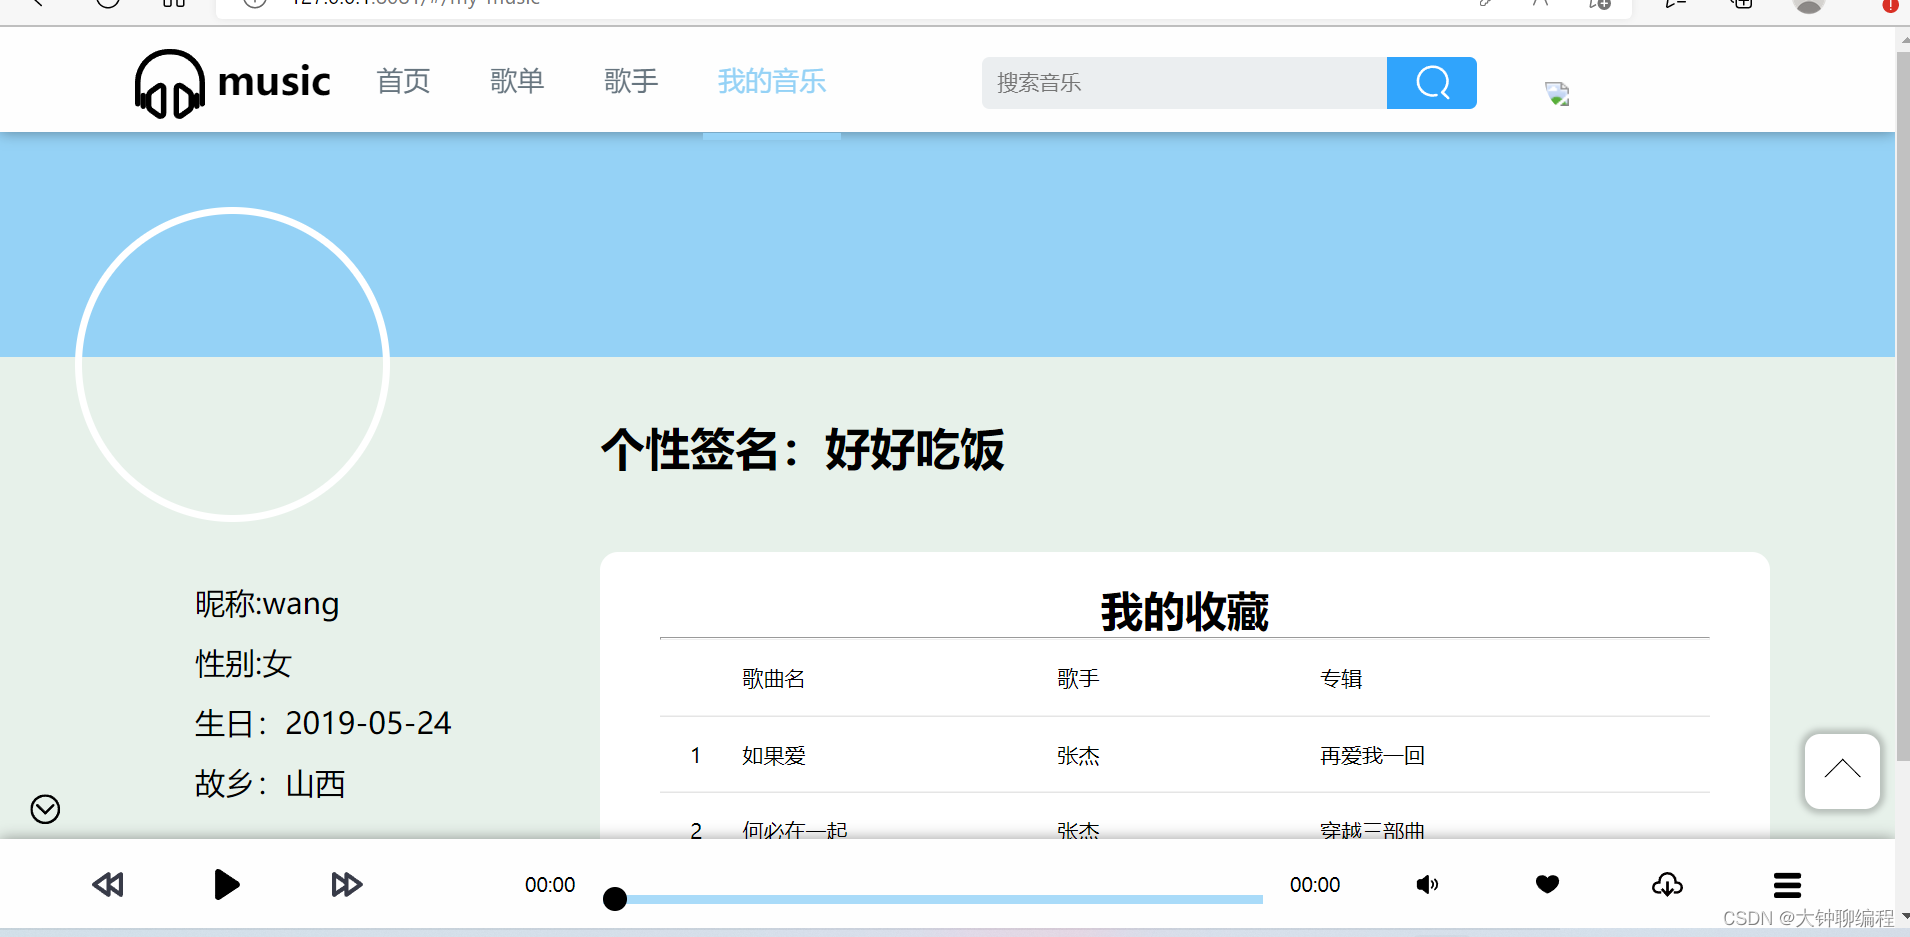Click the blue search magnifier icon

pos(1431,82)
